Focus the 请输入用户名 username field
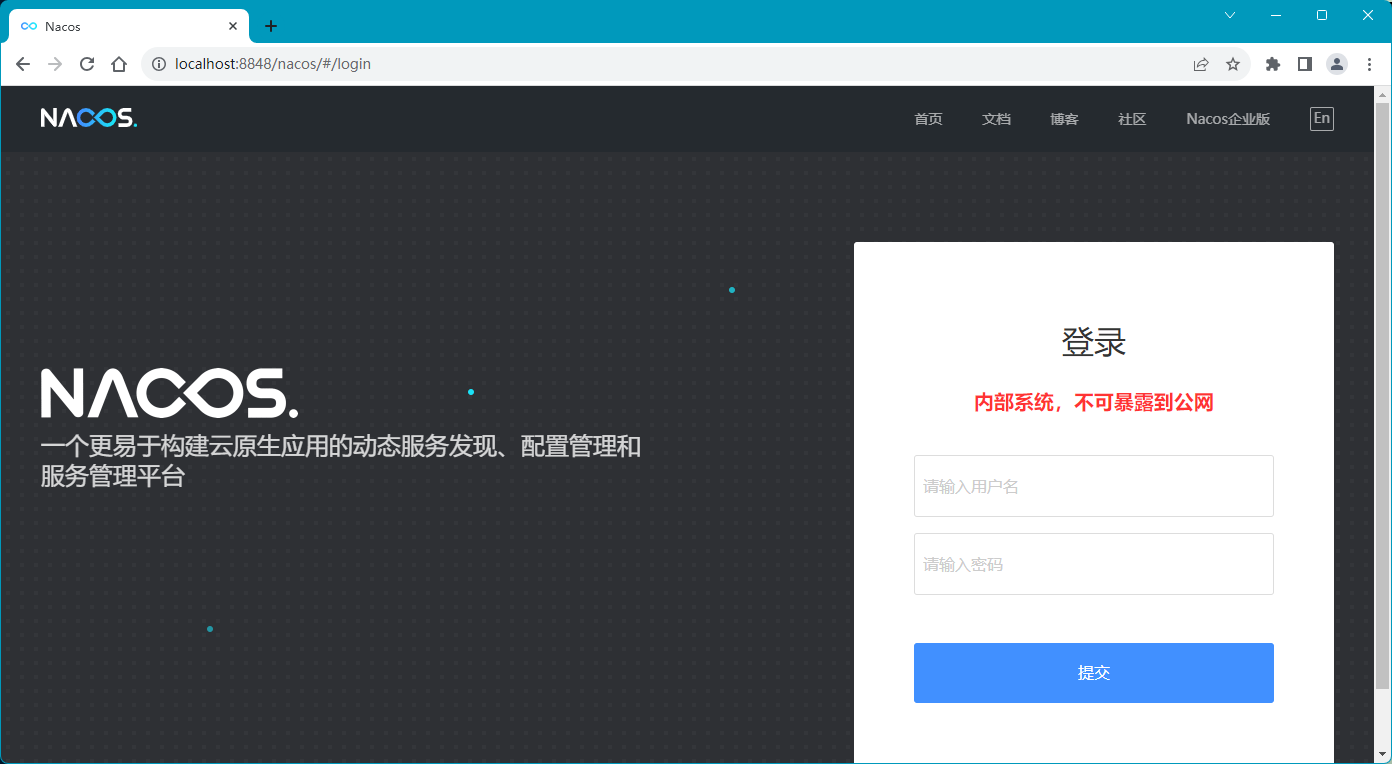Image resolution: width=1392 pixels, height=764 pixels. pos(1094,486)
